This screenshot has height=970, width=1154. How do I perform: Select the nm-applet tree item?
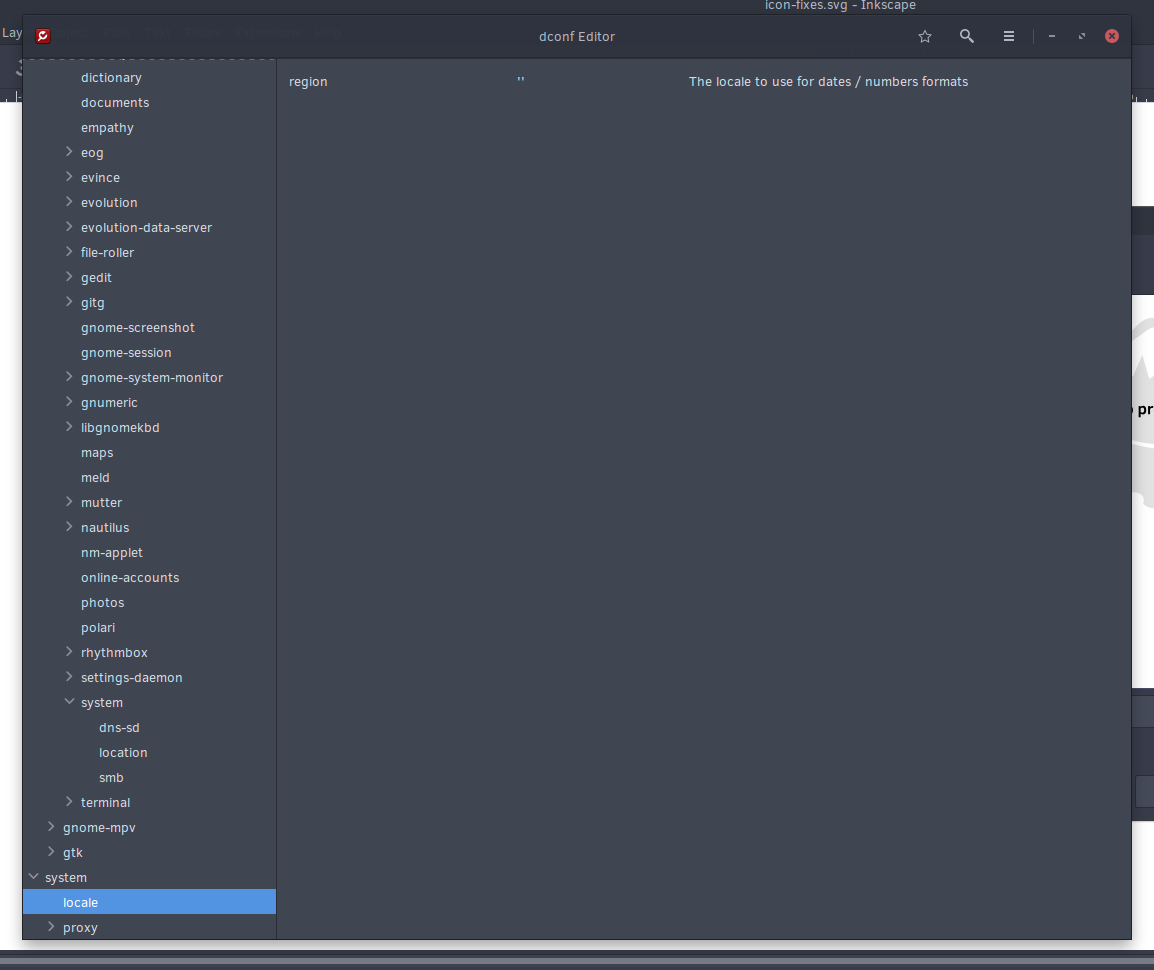(x=149, y=553)
